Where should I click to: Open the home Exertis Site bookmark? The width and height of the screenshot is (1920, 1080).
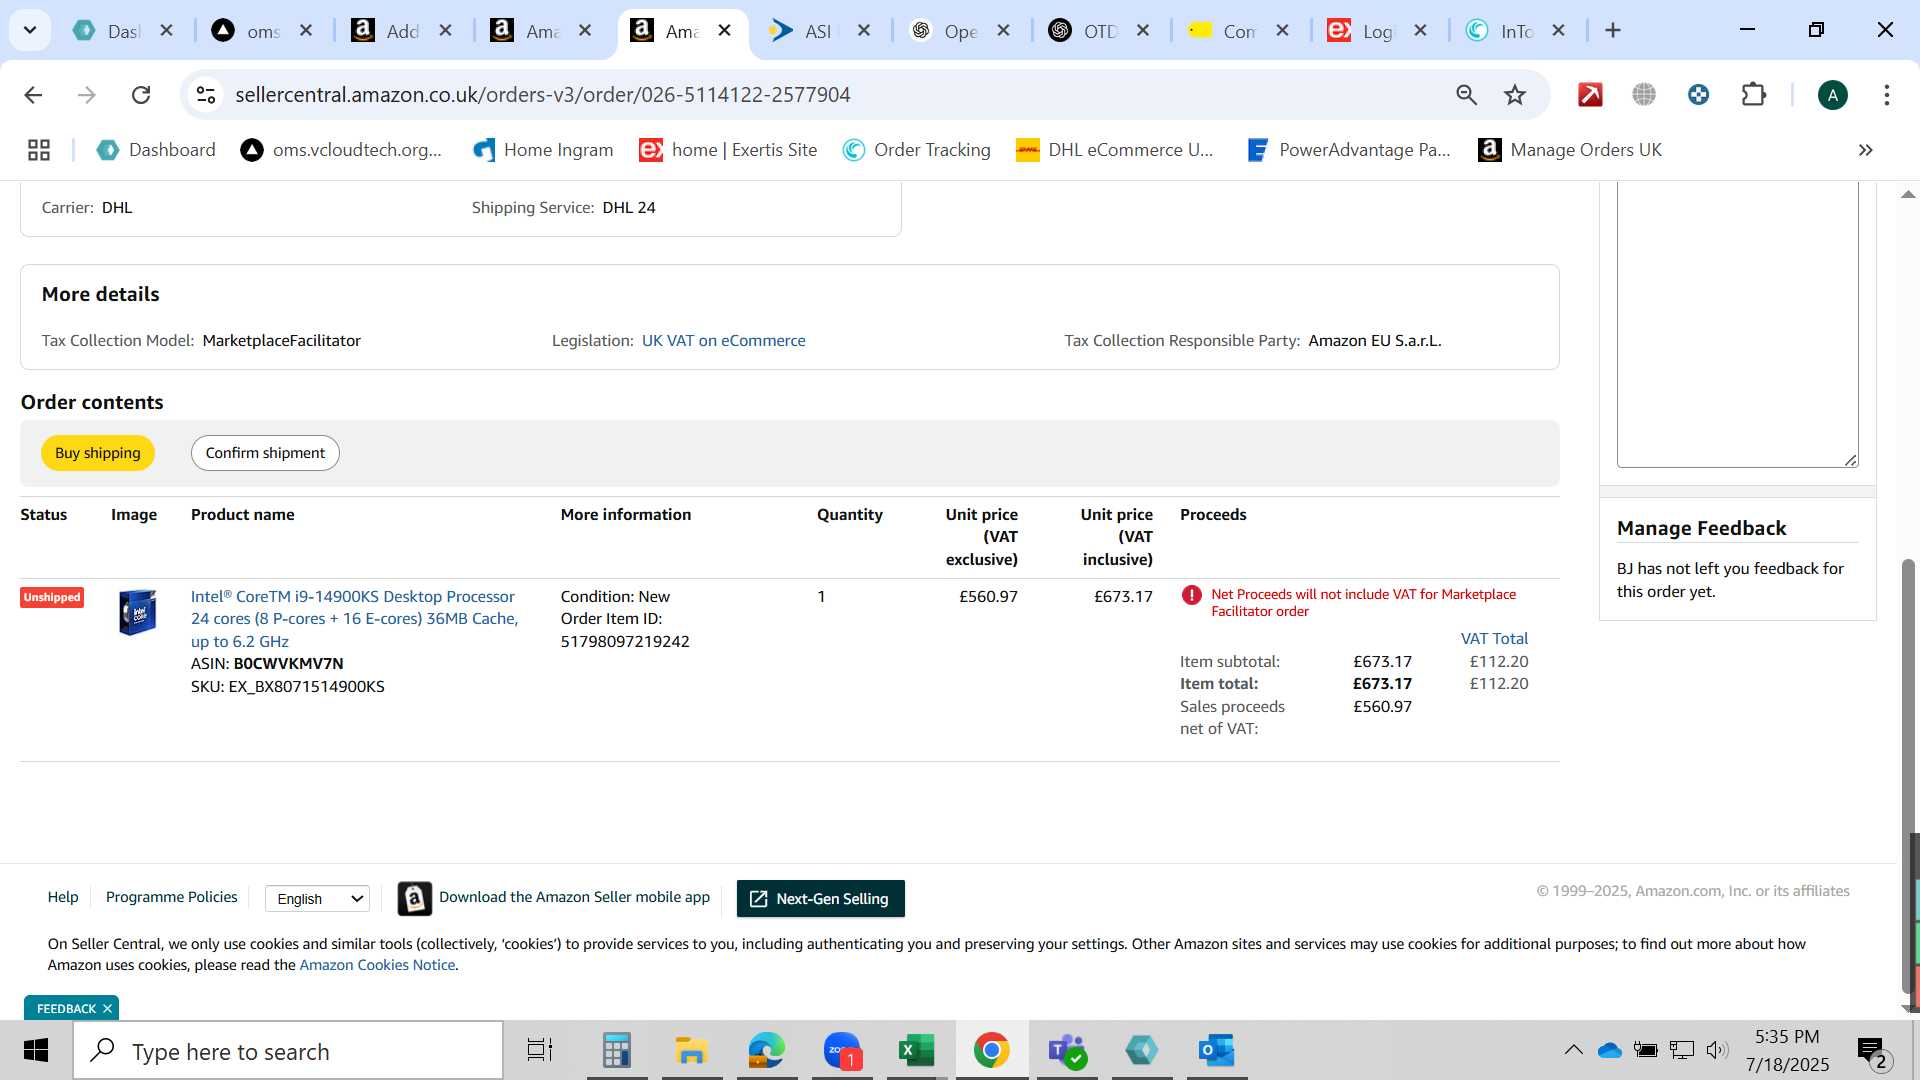(x=728, y=150)
